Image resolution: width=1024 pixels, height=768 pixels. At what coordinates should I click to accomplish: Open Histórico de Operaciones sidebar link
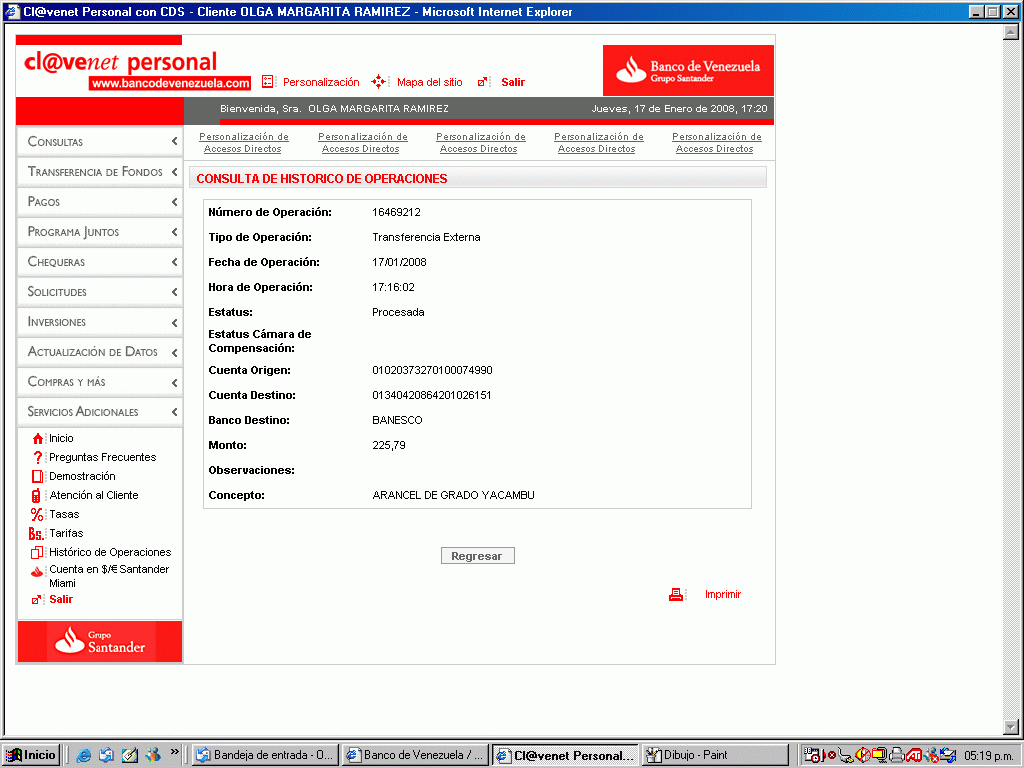tap(110, 552)
